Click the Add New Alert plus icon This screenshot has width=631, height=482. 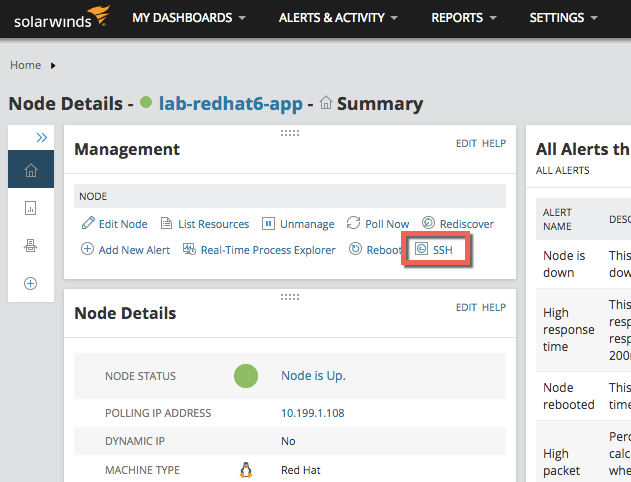point(87,249)
